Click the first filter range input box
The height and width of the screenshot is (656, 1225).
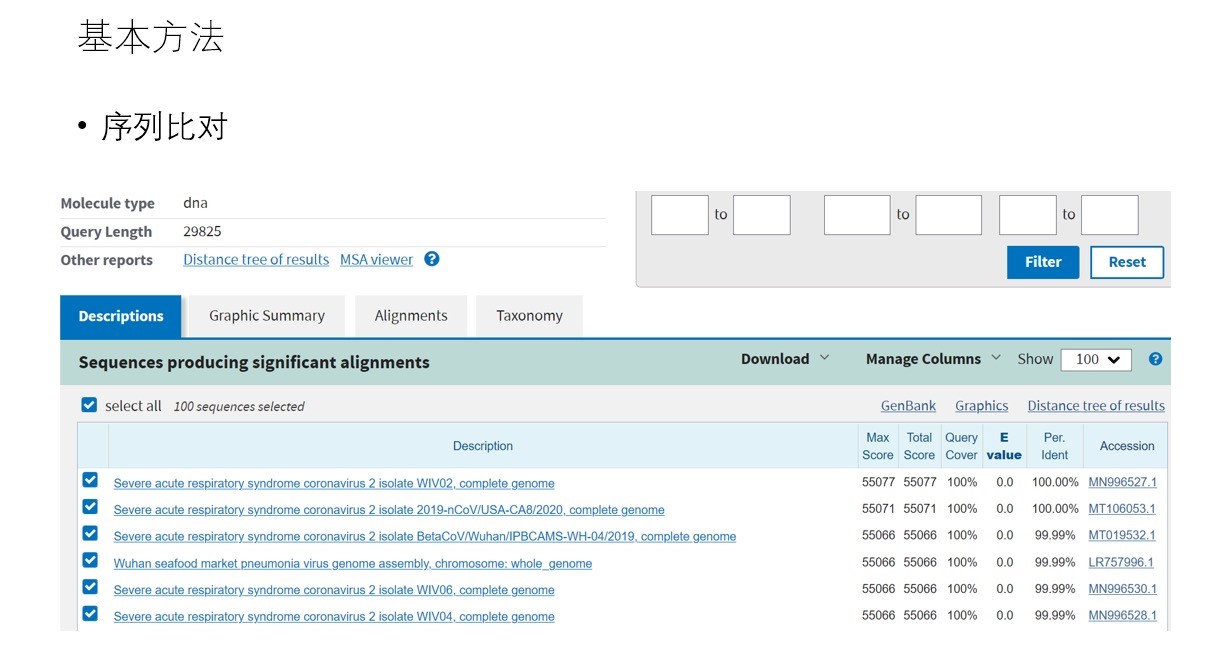pyautogui.click(x=680, y=215)
